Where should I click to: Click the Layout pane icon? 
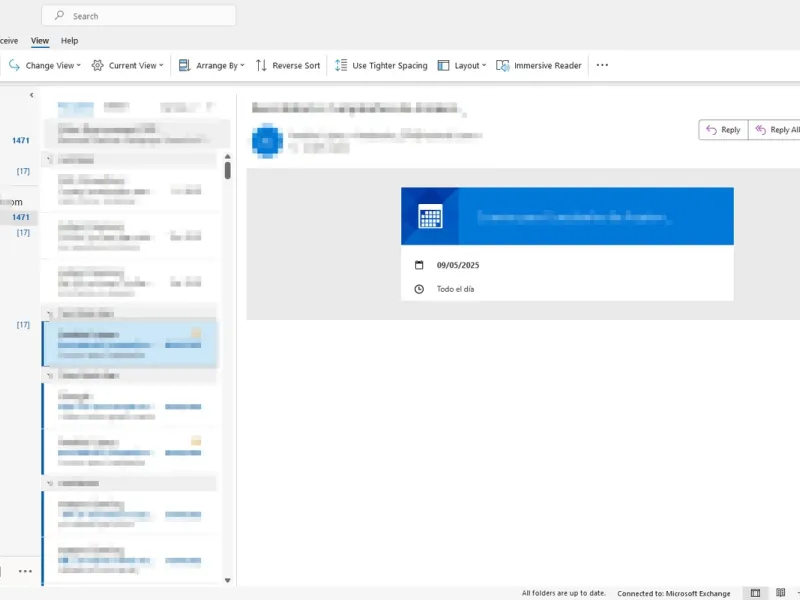(x=443, y=65)
